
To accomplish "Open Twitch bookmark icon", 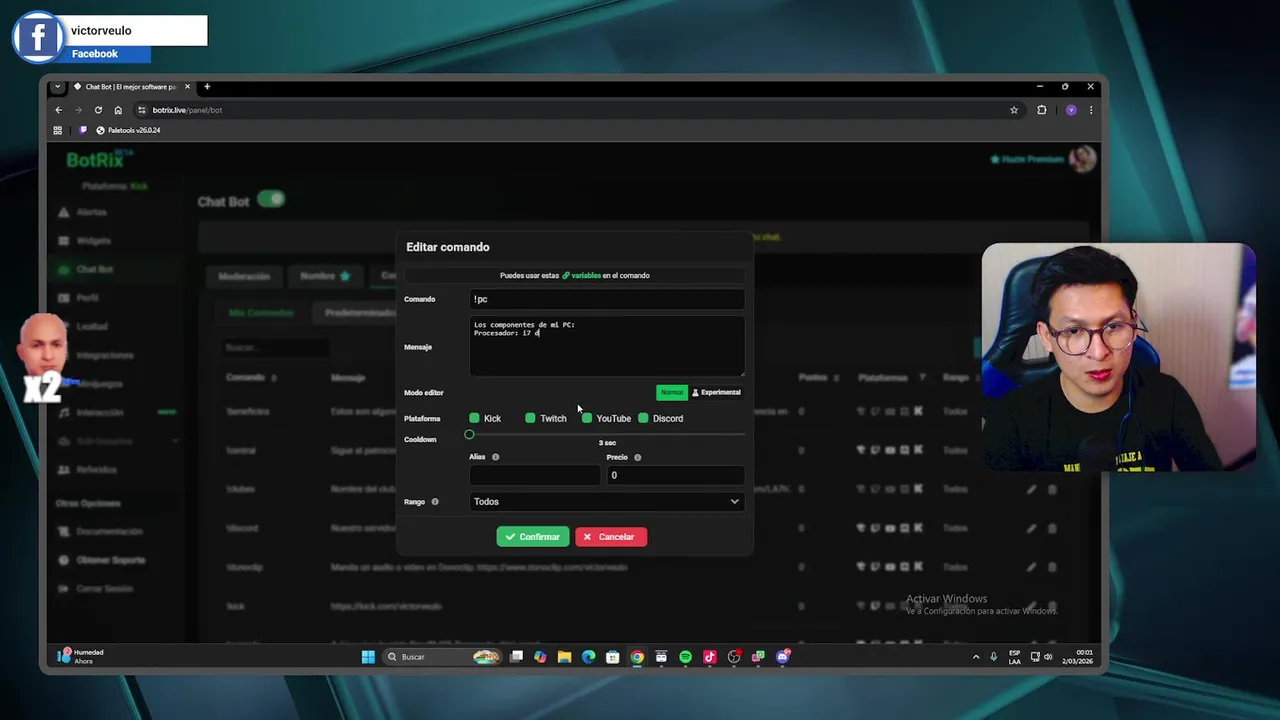I will (83, 130).
